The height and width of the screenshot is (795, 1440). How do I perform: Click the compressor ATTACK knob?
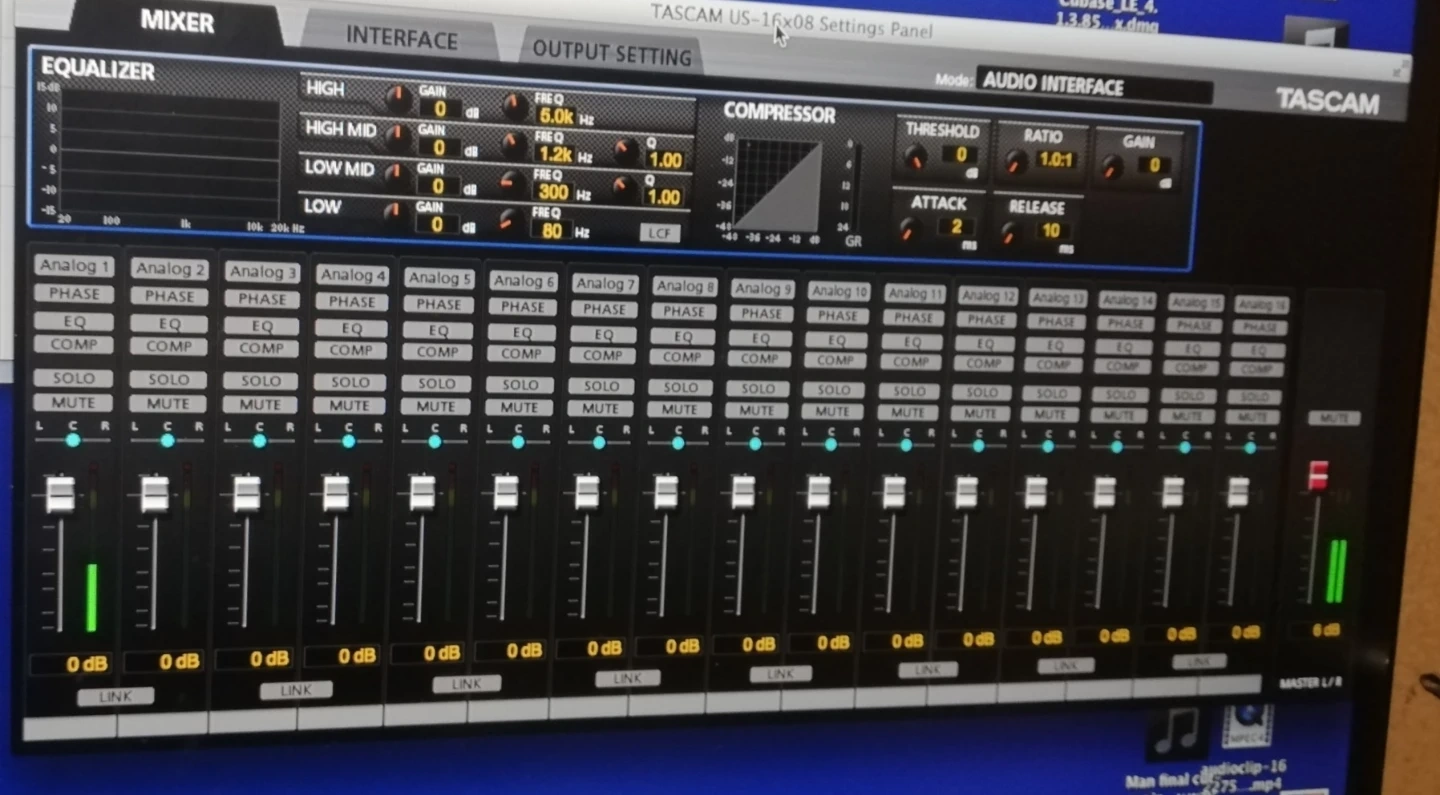(909, 230)
